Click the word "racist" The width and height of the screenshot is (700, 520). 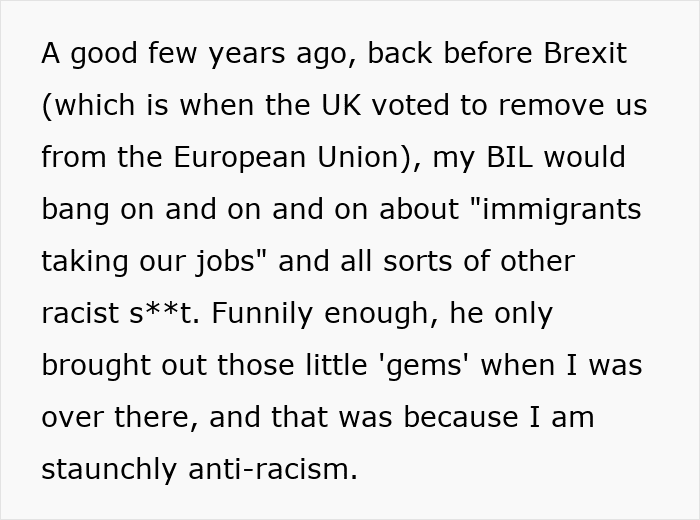coord(80,313)
